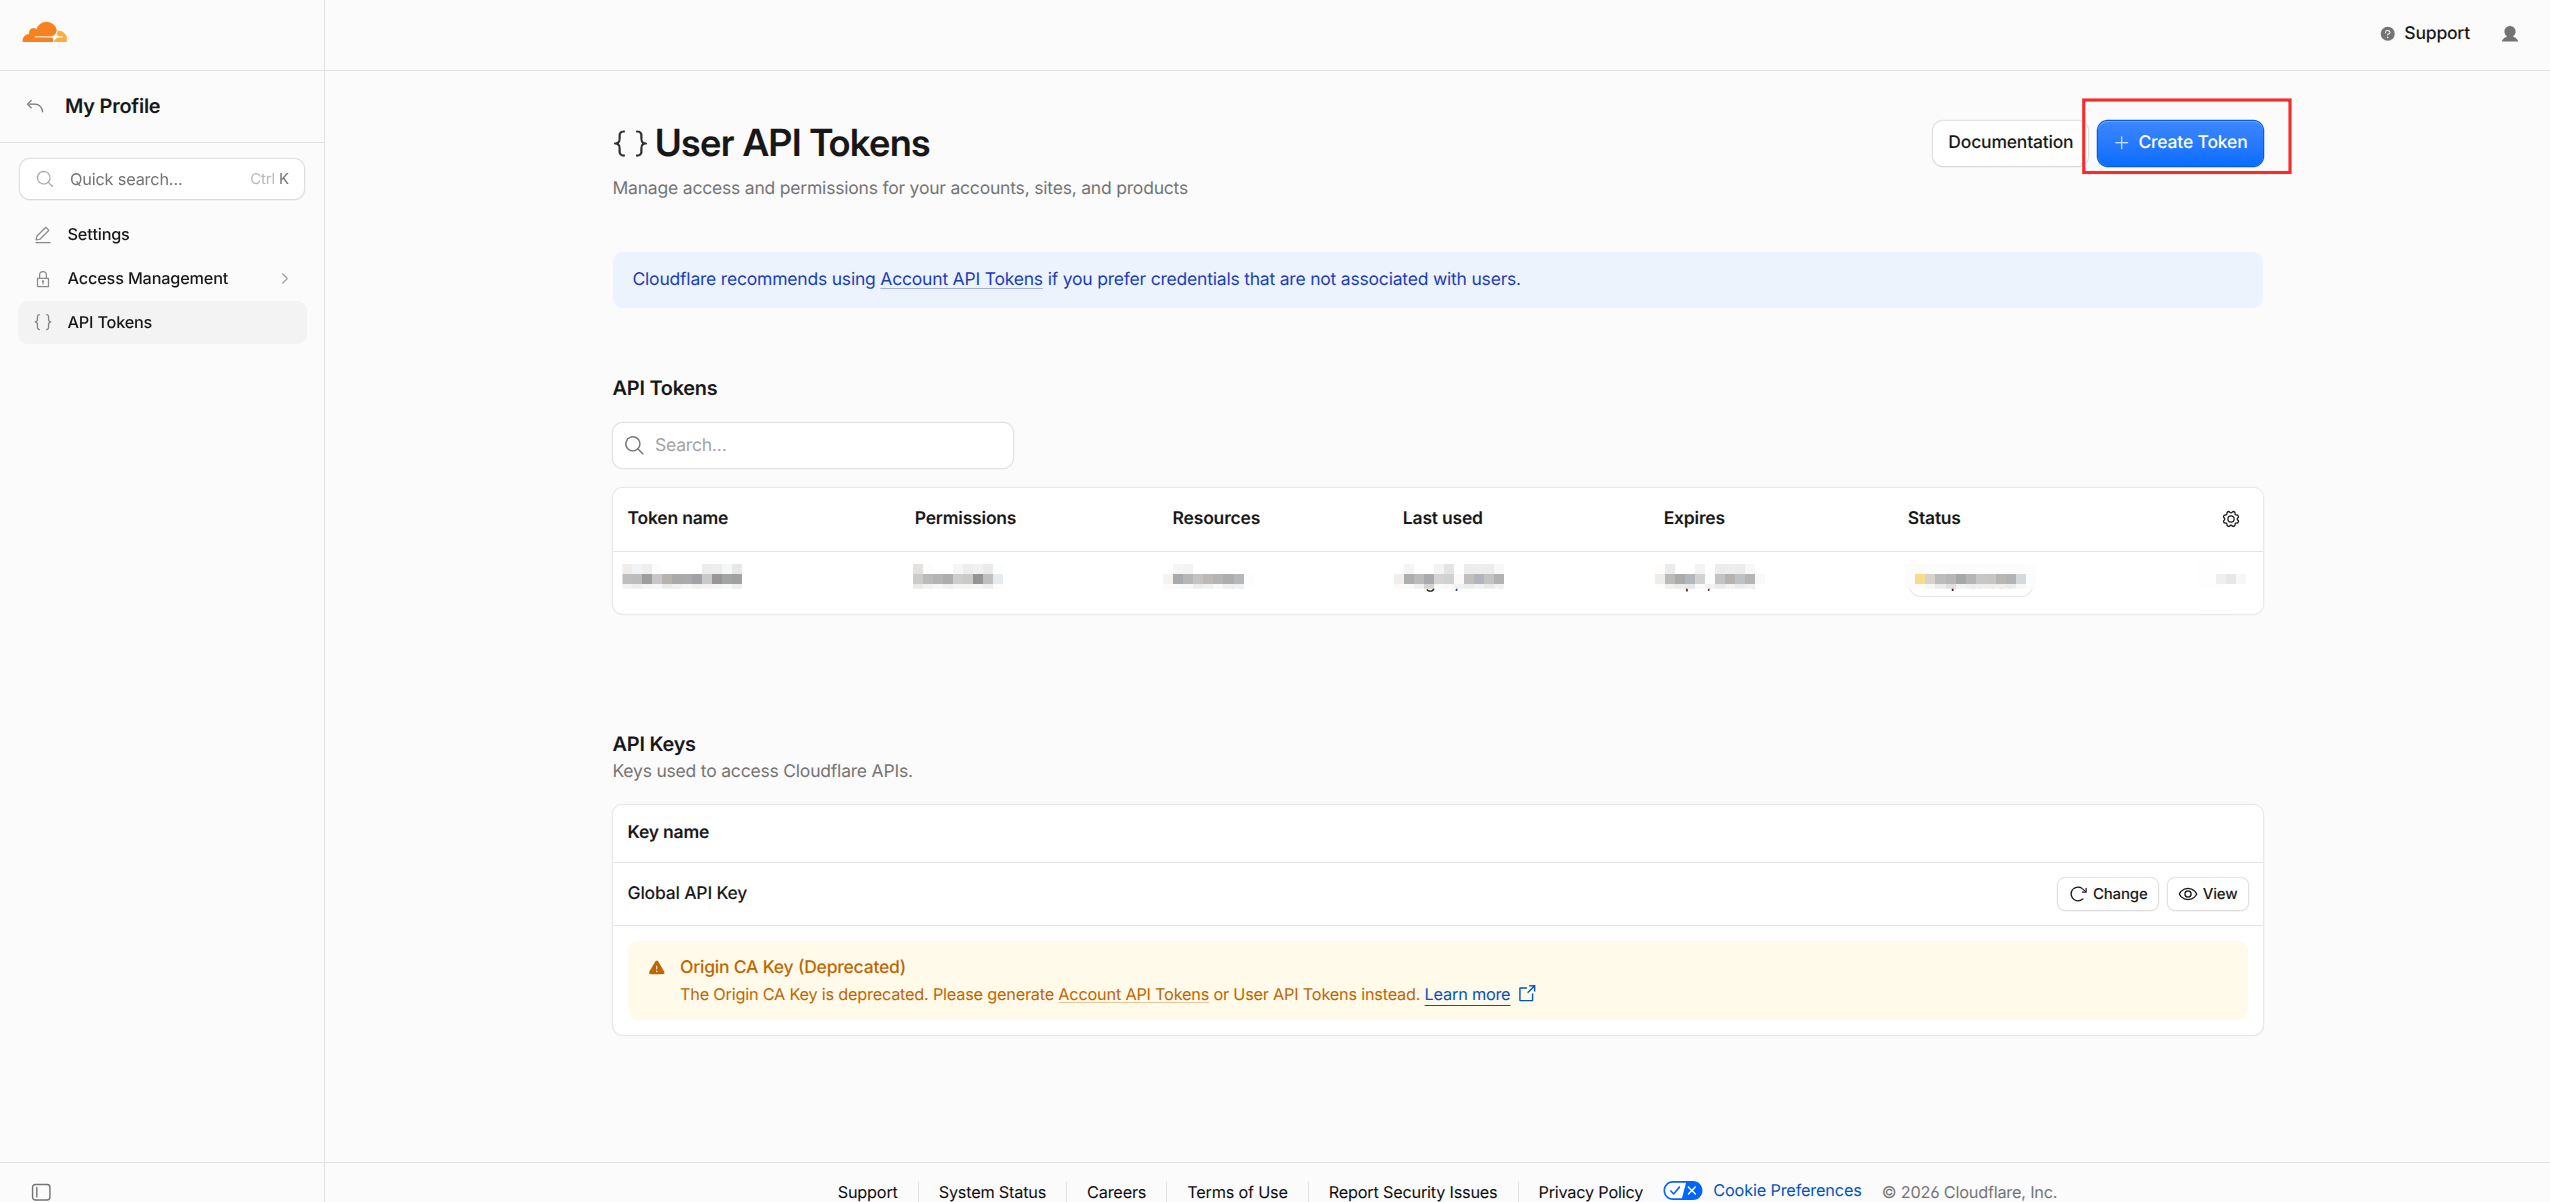Click the Status column header
The height and width of the screenshot is (1202, 2550).
point(1934,518)
